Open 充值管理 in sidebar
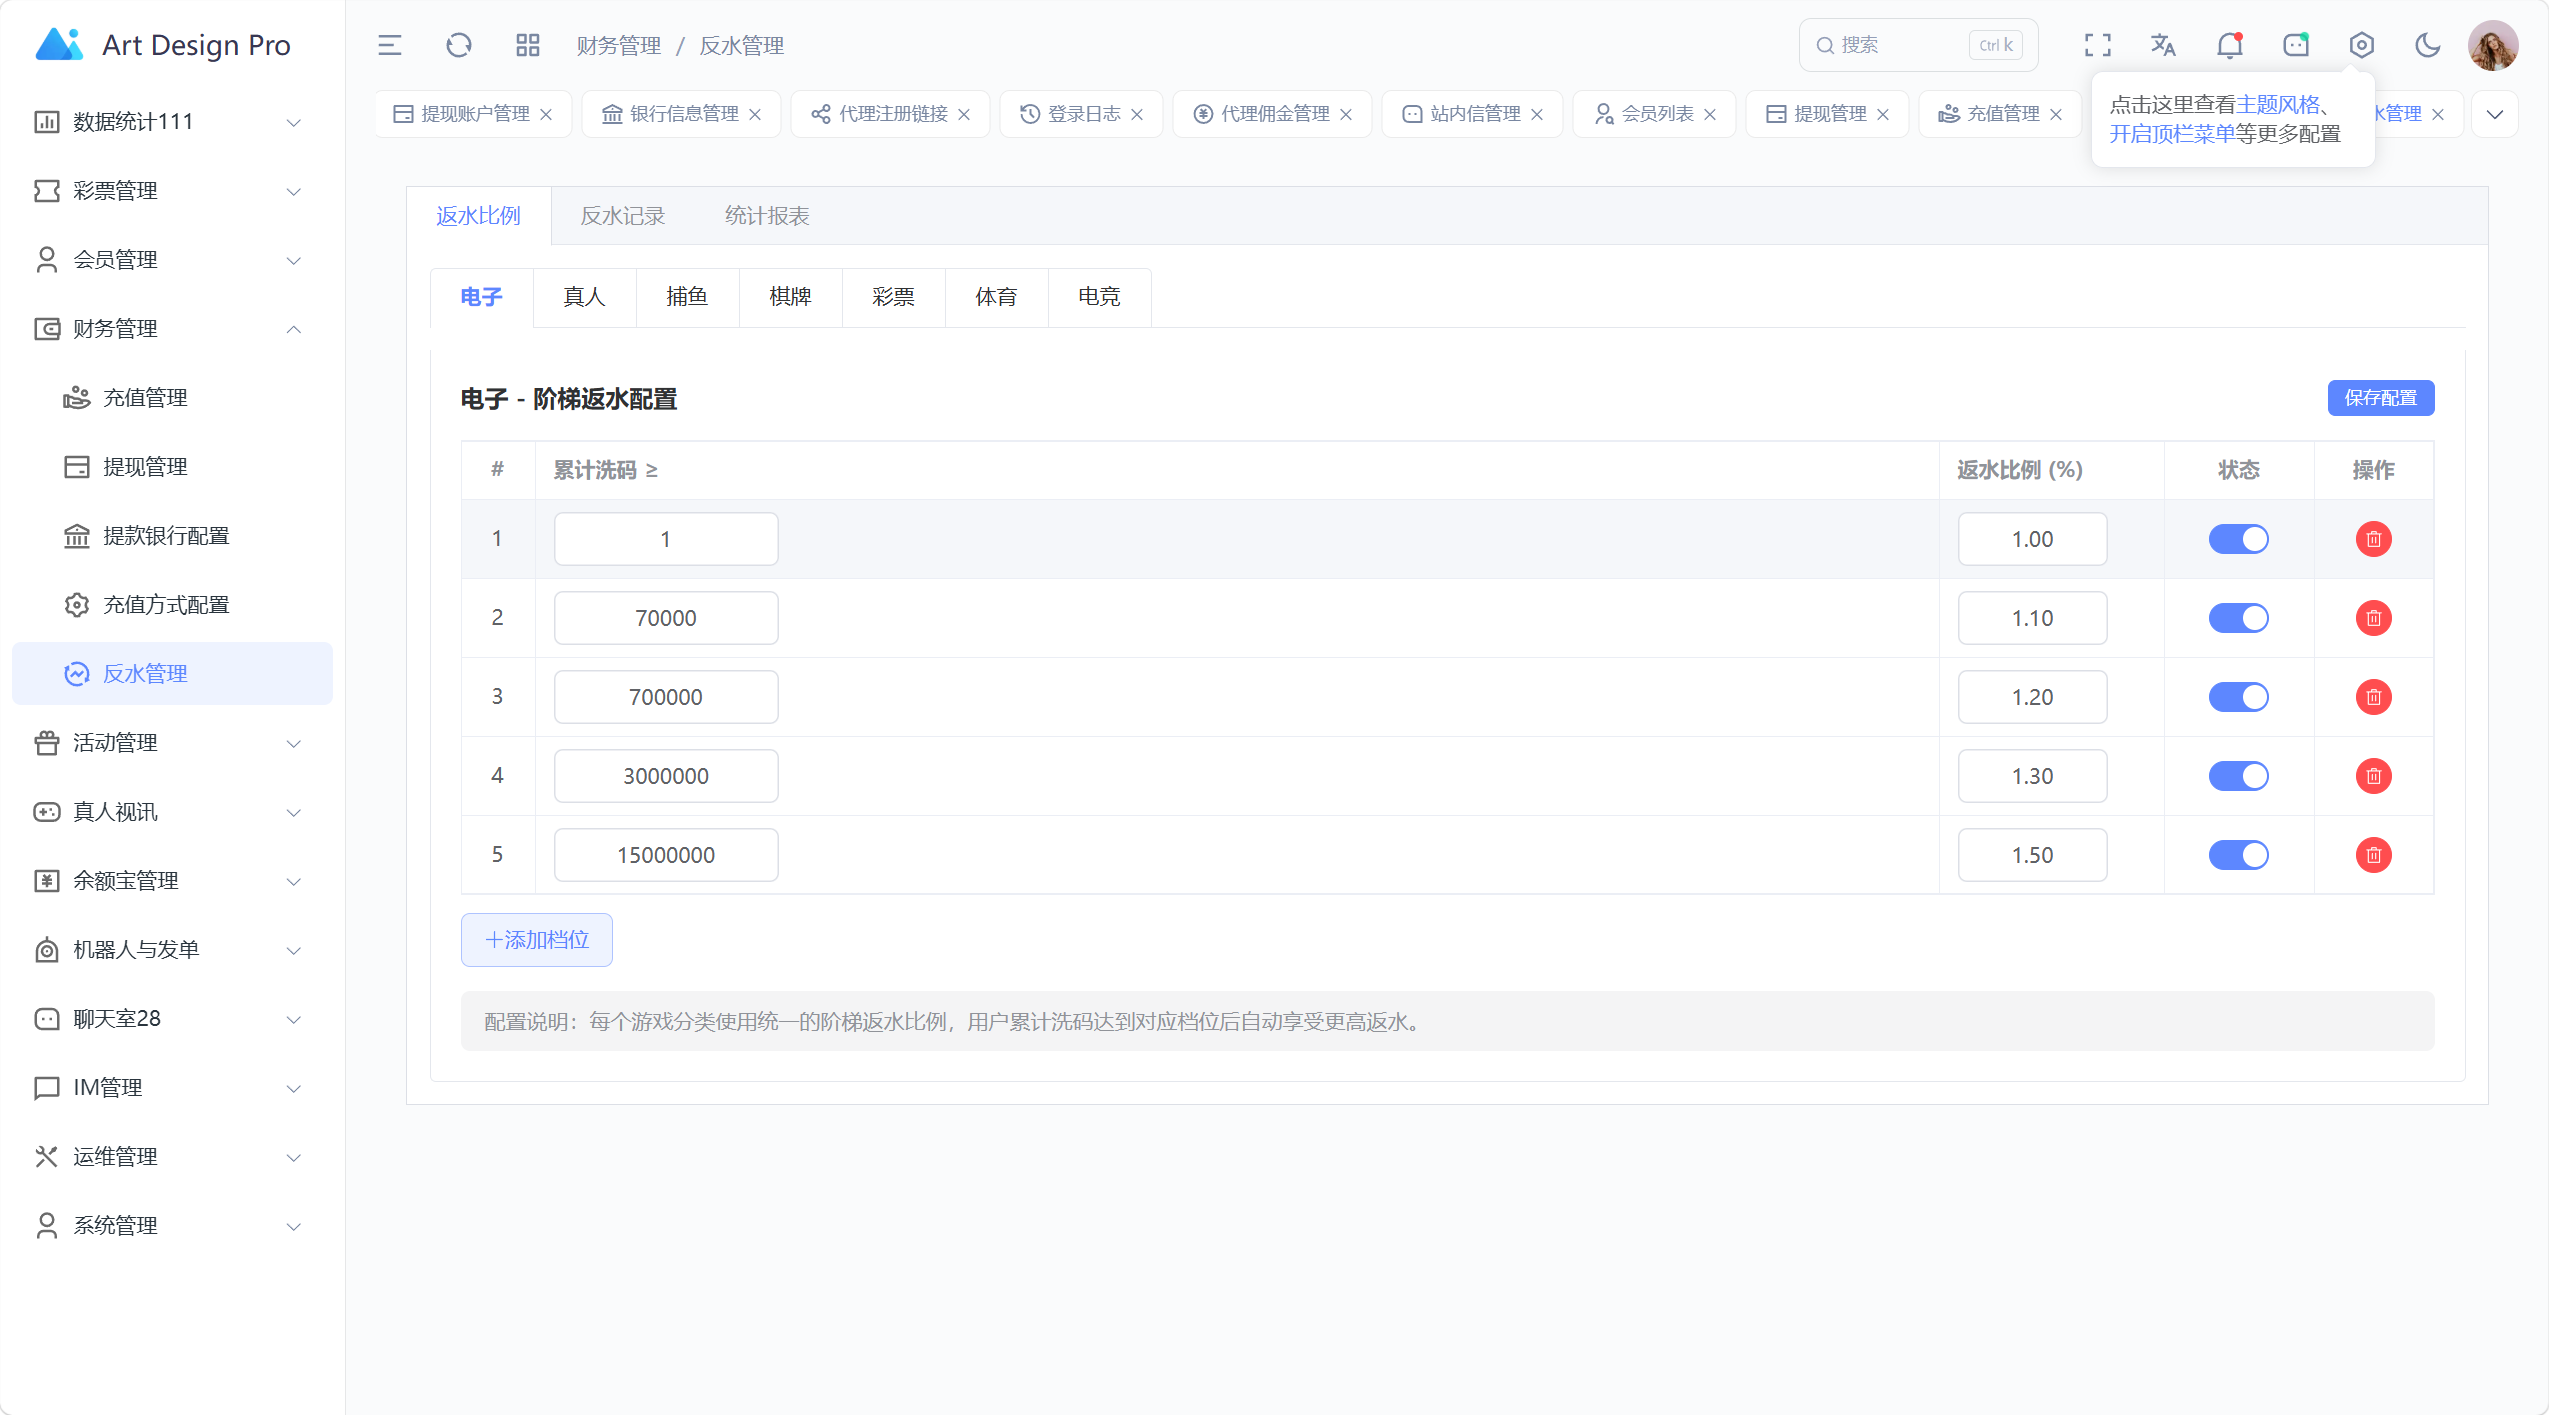This screenshot has height=1415, width=2549. pyautogui.click(x=172, y=398)
